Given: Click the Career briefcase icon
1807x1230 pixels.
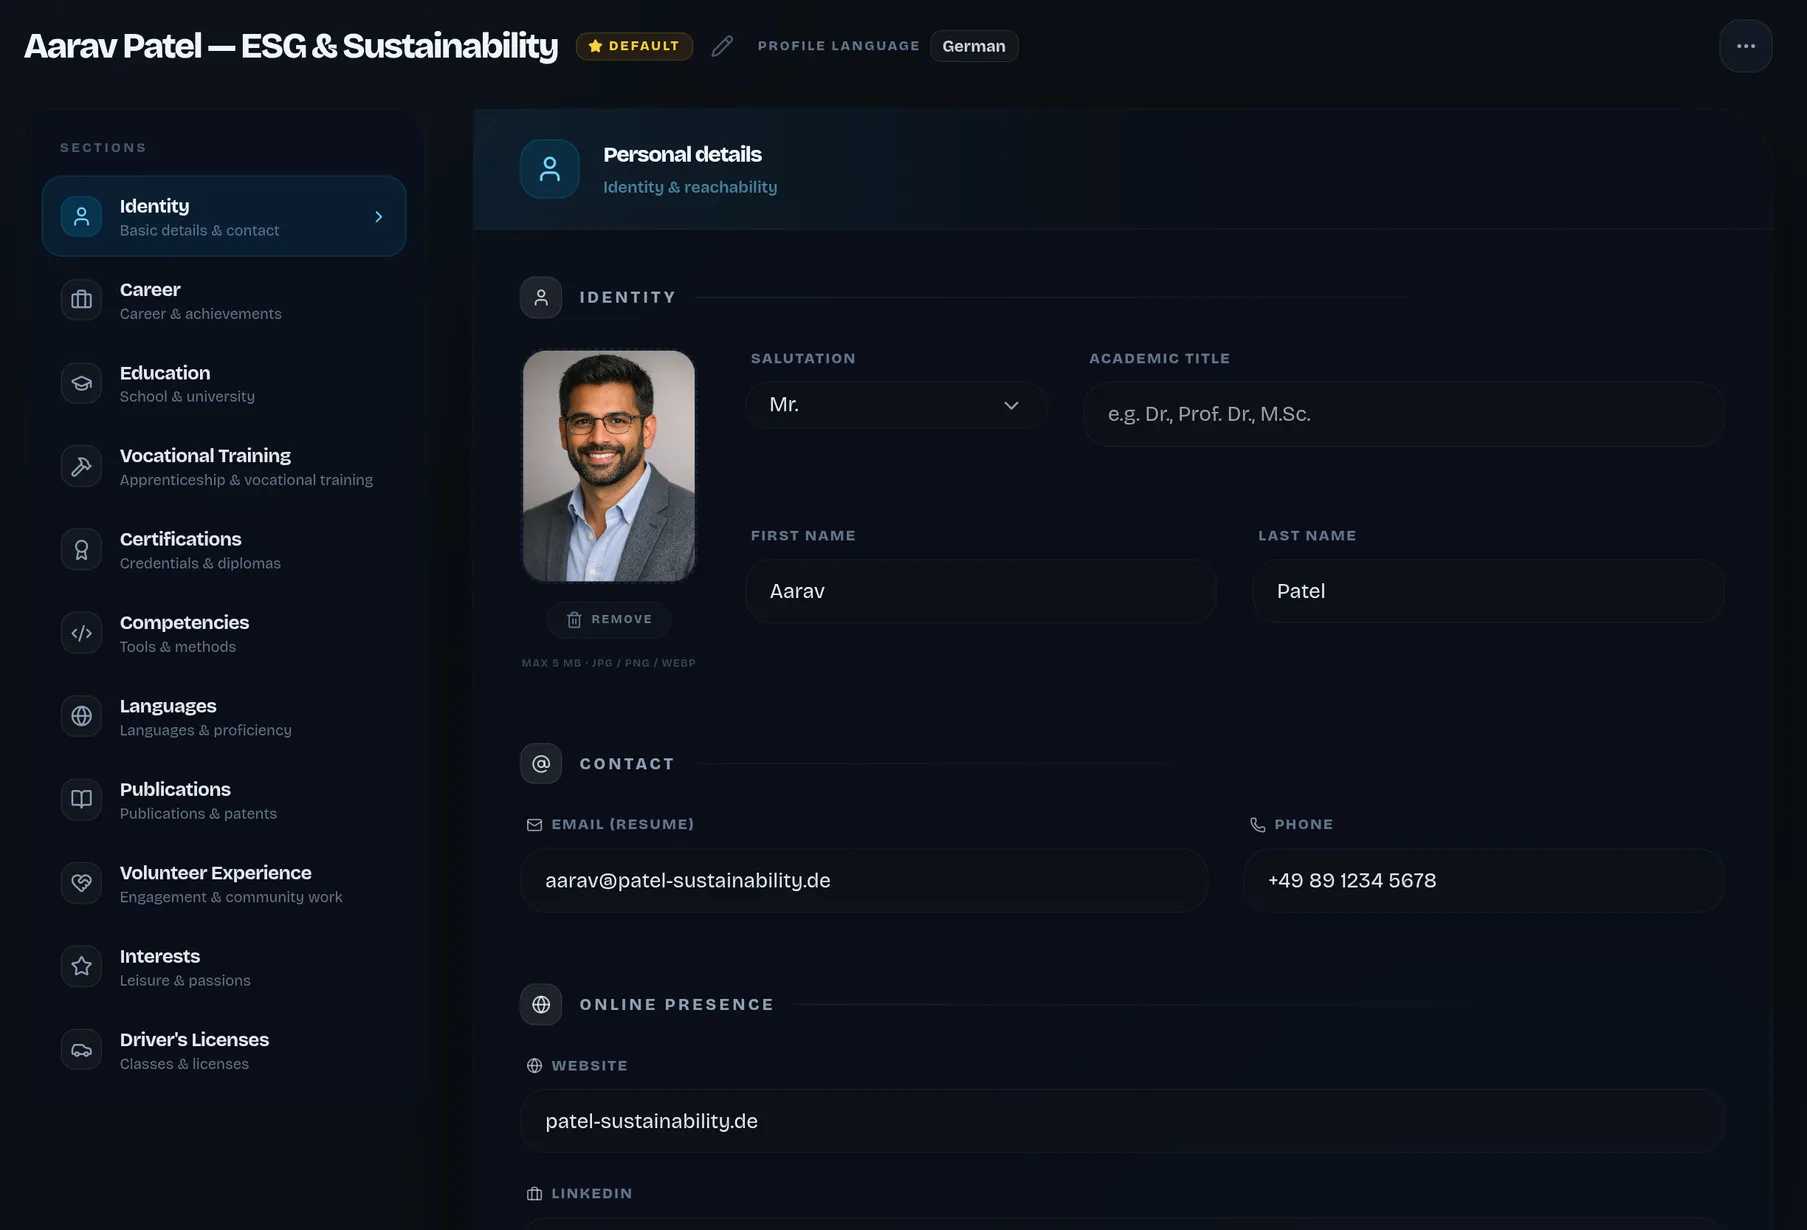Looking at the screenshot, I should (x=81, y=300).
